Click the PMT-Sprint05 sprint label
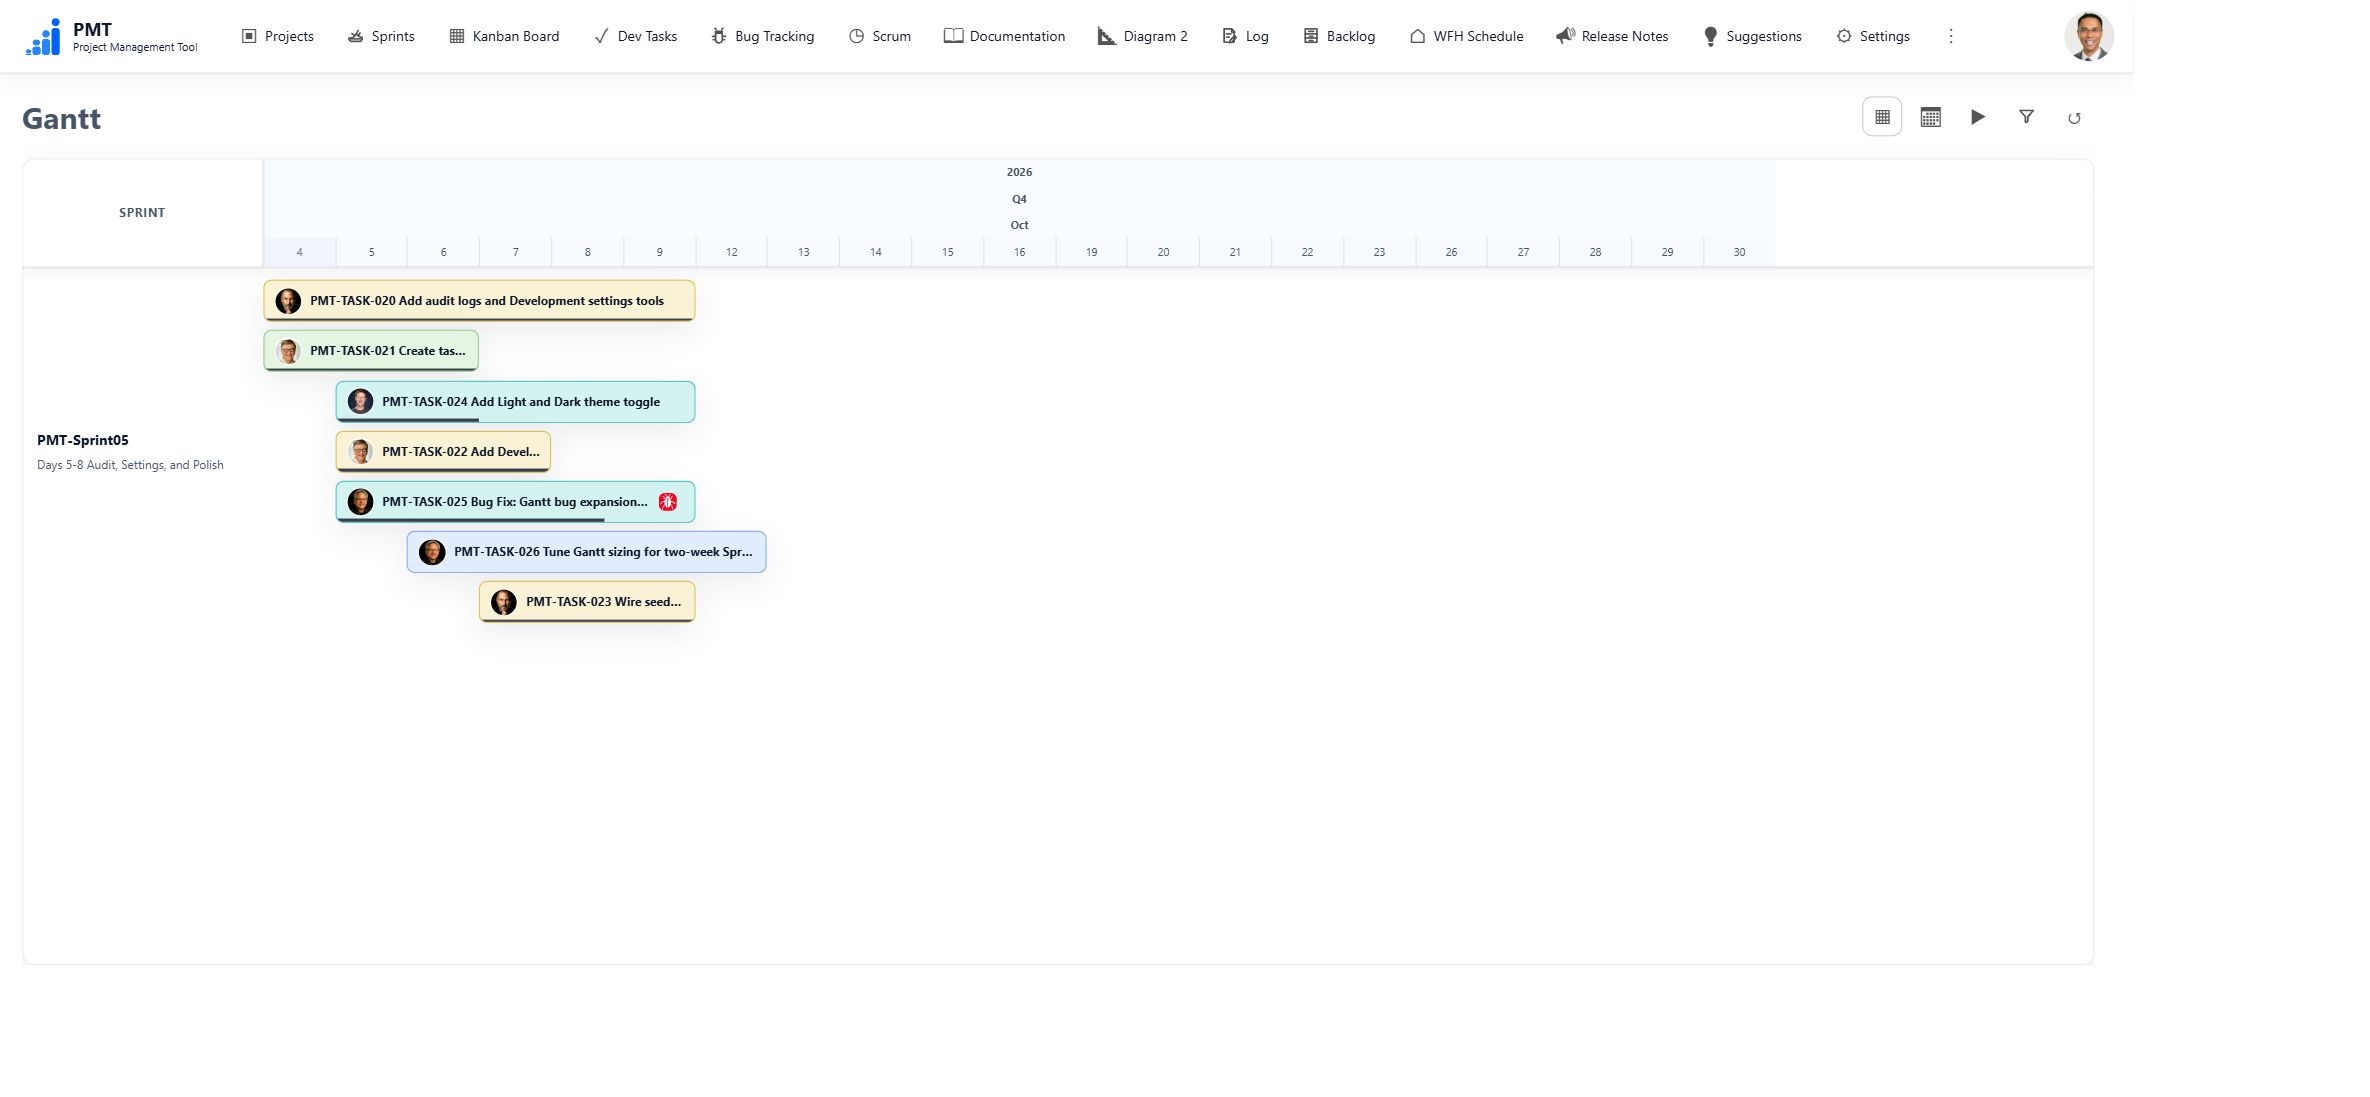 (x=83, y=440)
